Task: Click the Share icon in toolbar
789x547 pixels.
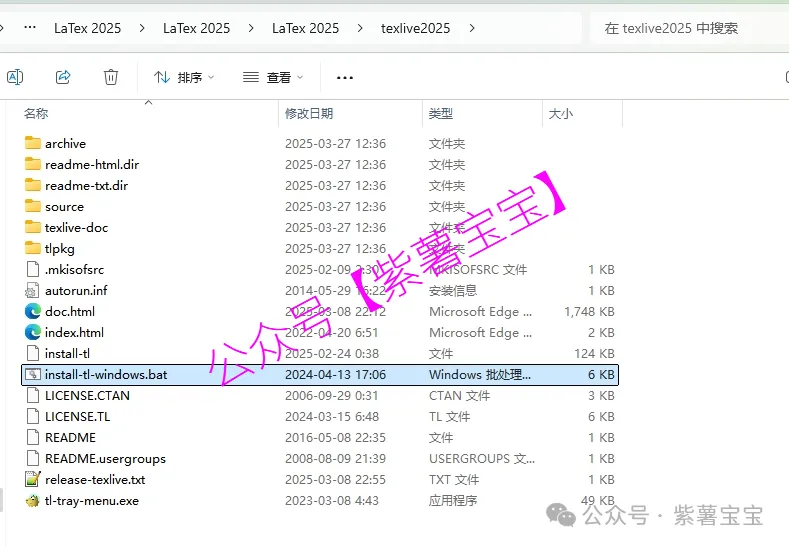Action: click(x=63, y=77)
